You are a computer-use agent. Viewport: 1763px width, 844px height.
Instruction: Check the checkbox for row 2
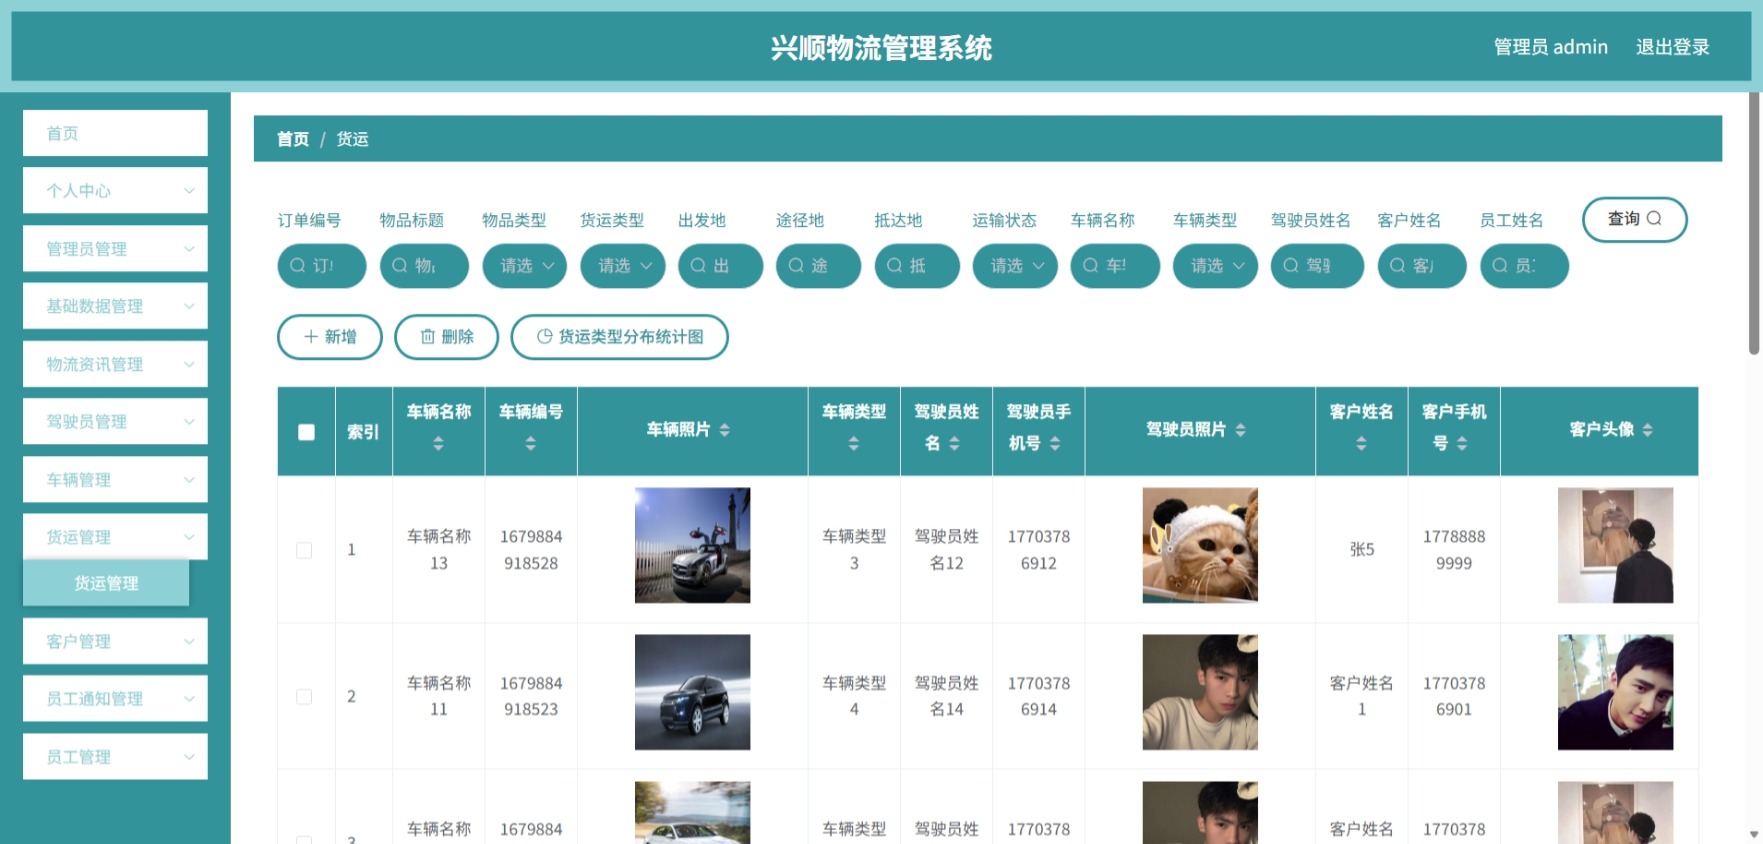pos(304,697)
